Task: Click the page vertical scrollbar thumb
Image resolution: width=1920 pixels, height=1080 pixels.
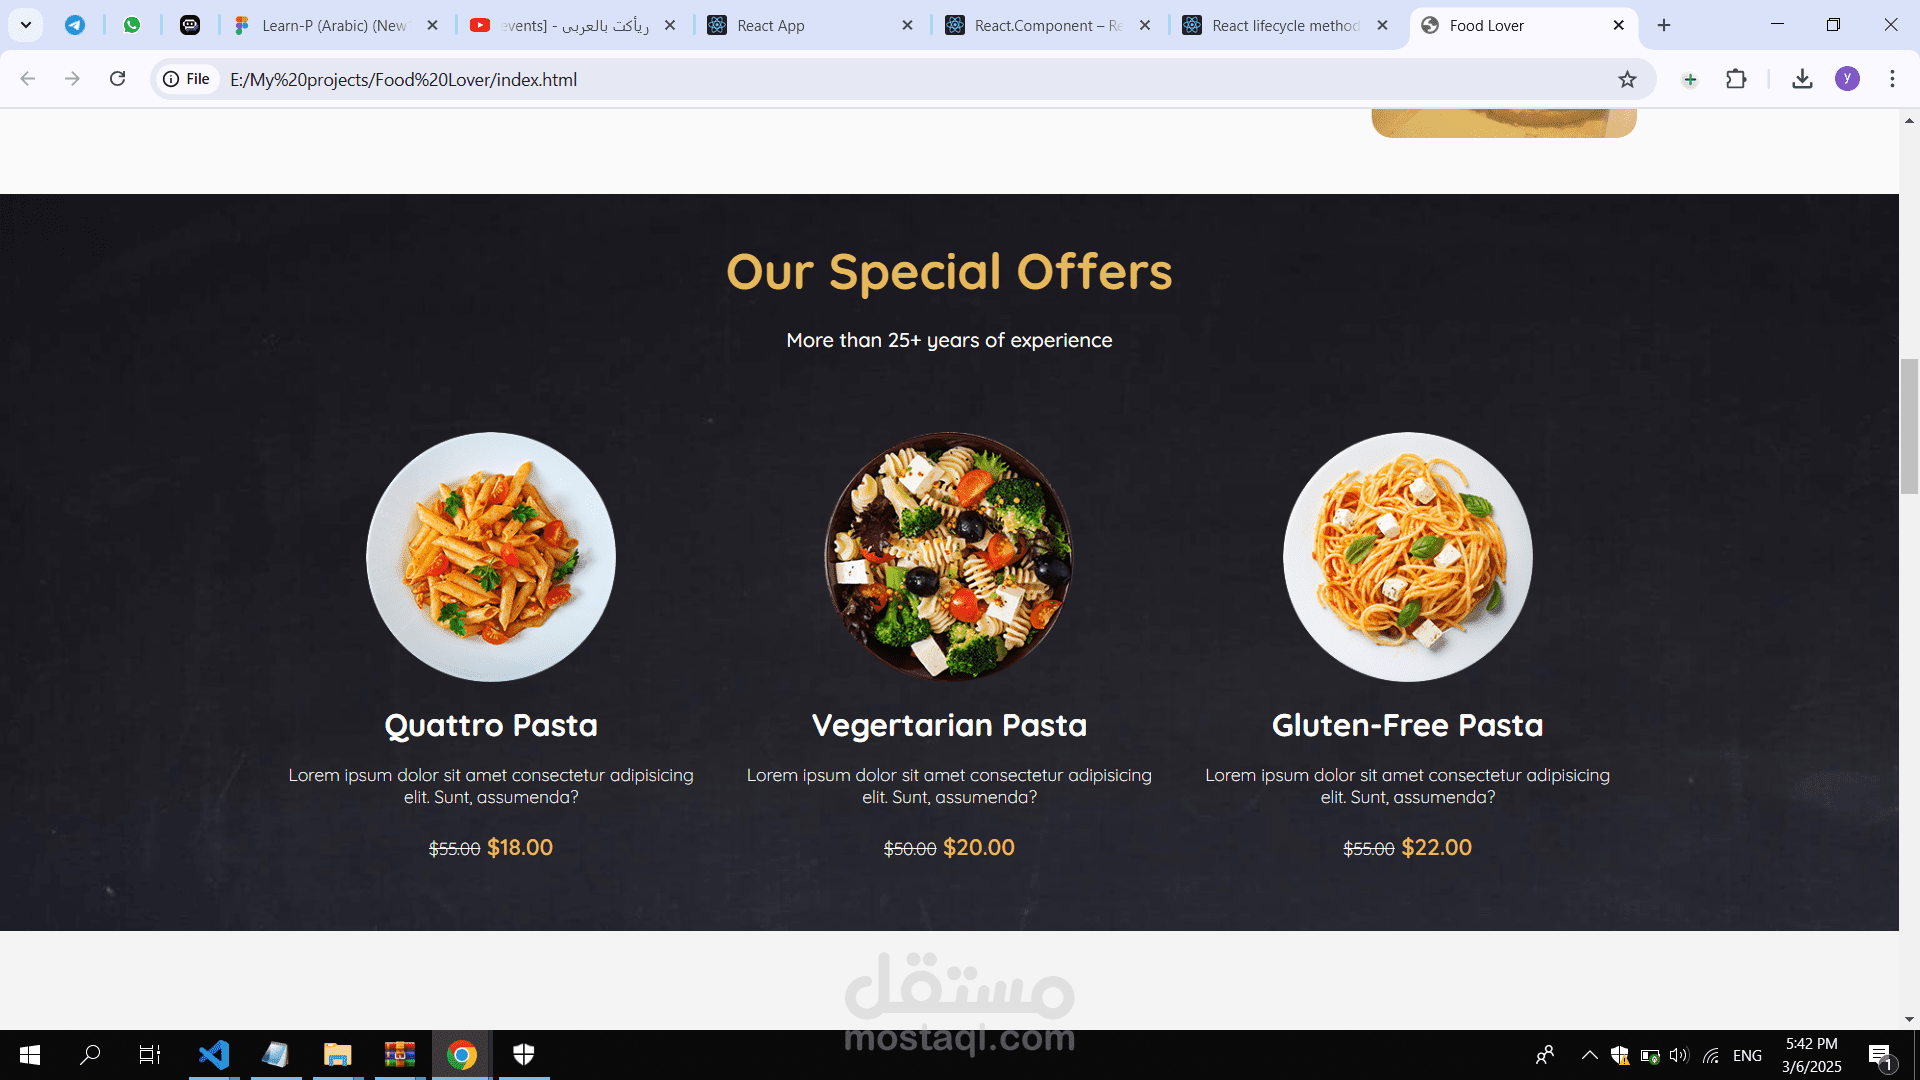Action: point(1909,426)
